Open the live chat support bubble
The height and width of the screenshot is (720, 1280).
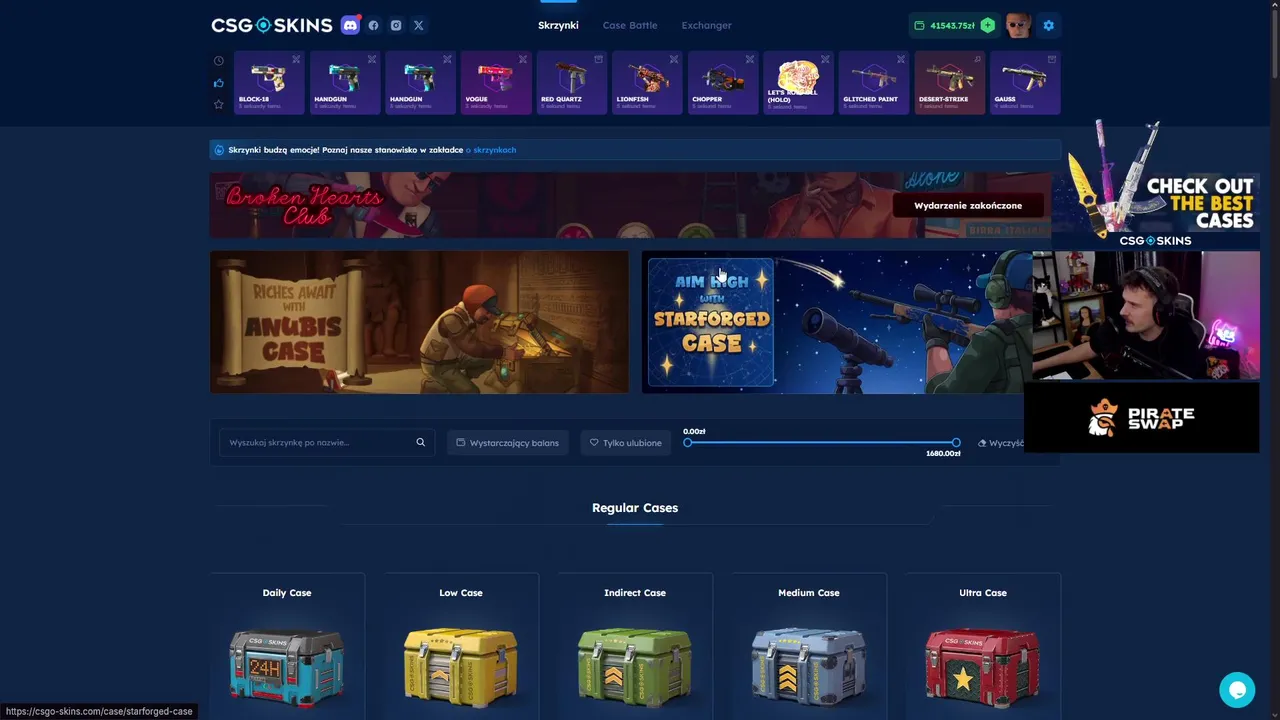point(1237,690)
